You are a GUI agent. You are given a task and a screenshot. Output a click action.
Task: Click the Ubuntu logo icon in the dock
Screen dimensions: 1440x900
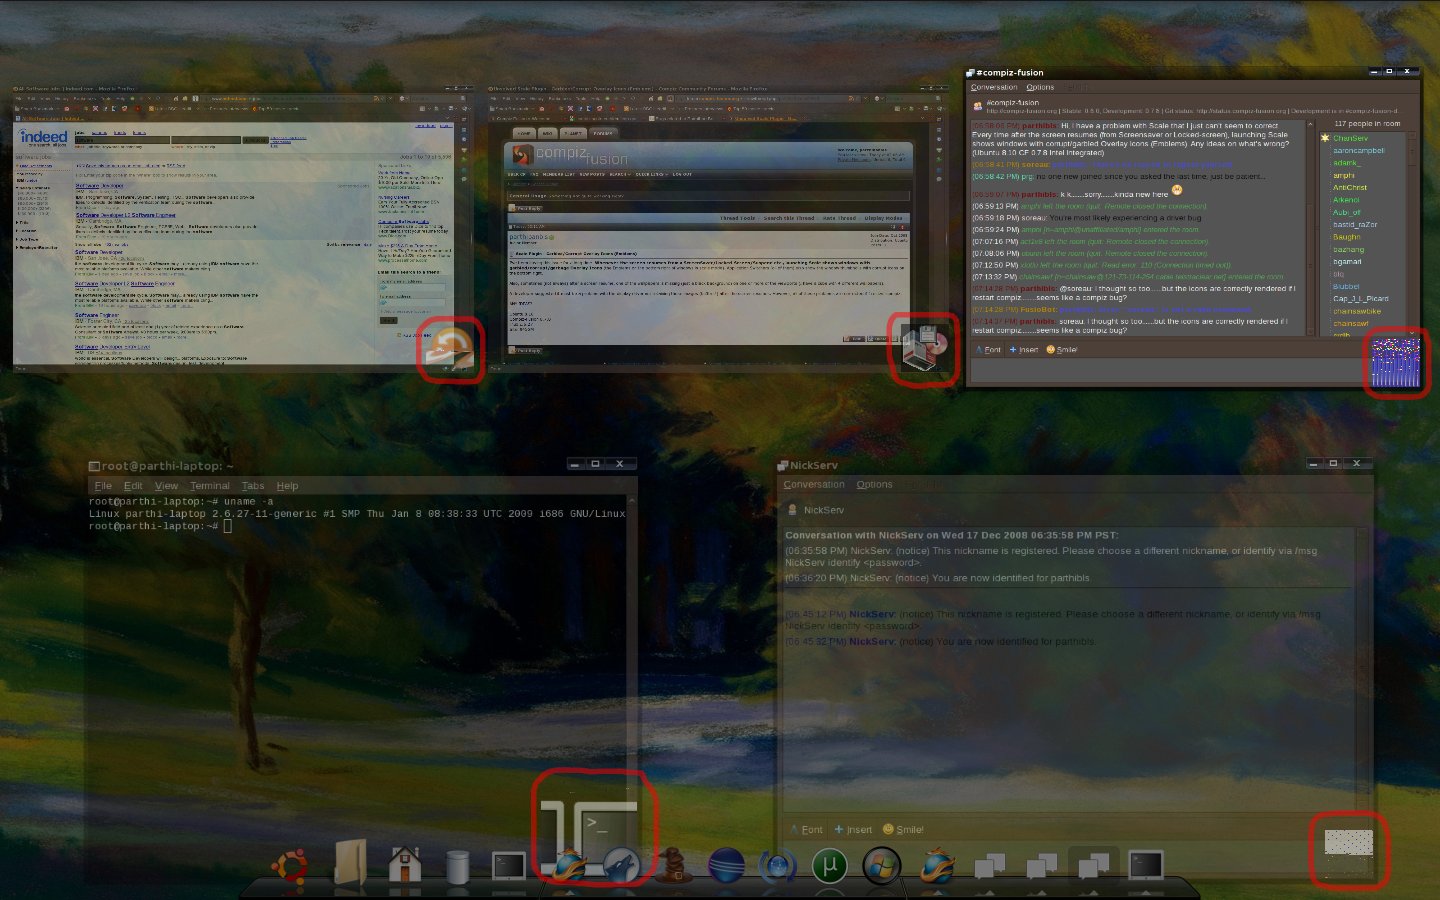pyautogui.click(x=290, y=866)
